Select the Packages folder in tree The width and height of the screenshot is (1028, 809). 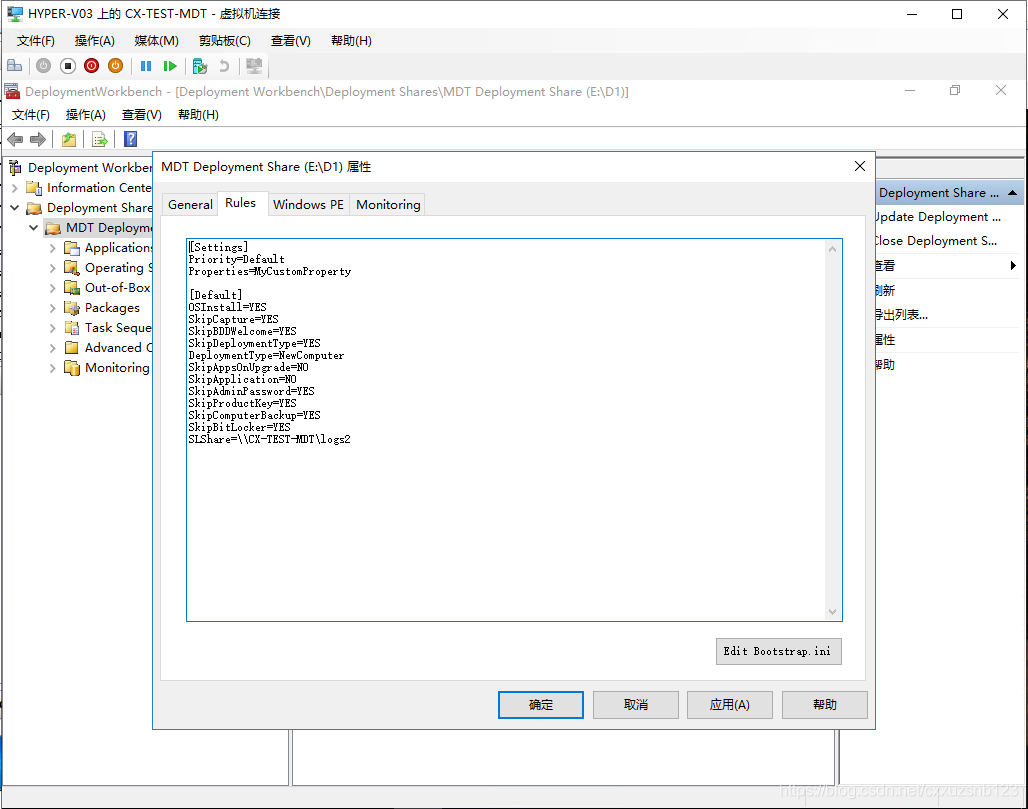102,307
